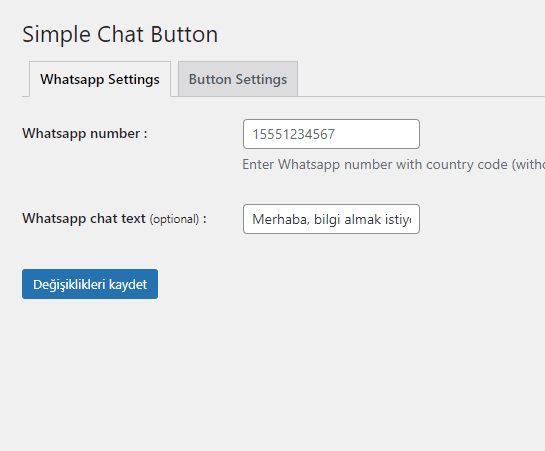545x451 pixels.
Task: Focus the Whatsapp chat text field
Action: pyautogui.click(x=331, y=219)
